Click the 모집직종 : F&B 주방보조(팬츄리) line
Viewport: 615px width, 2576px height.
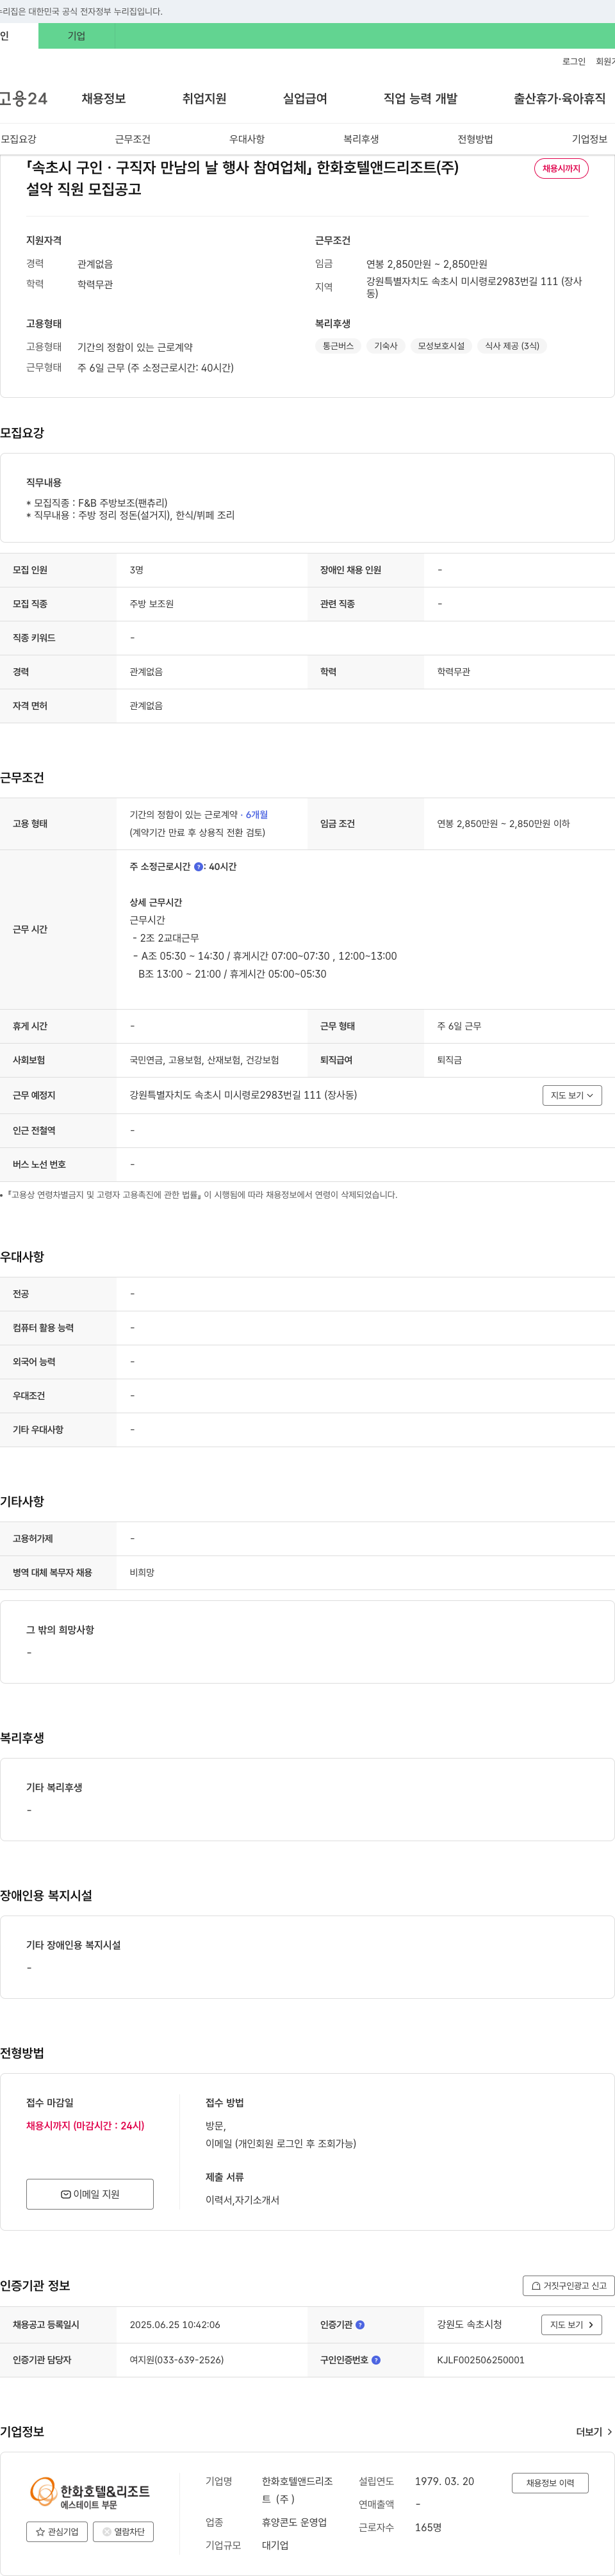97,503
